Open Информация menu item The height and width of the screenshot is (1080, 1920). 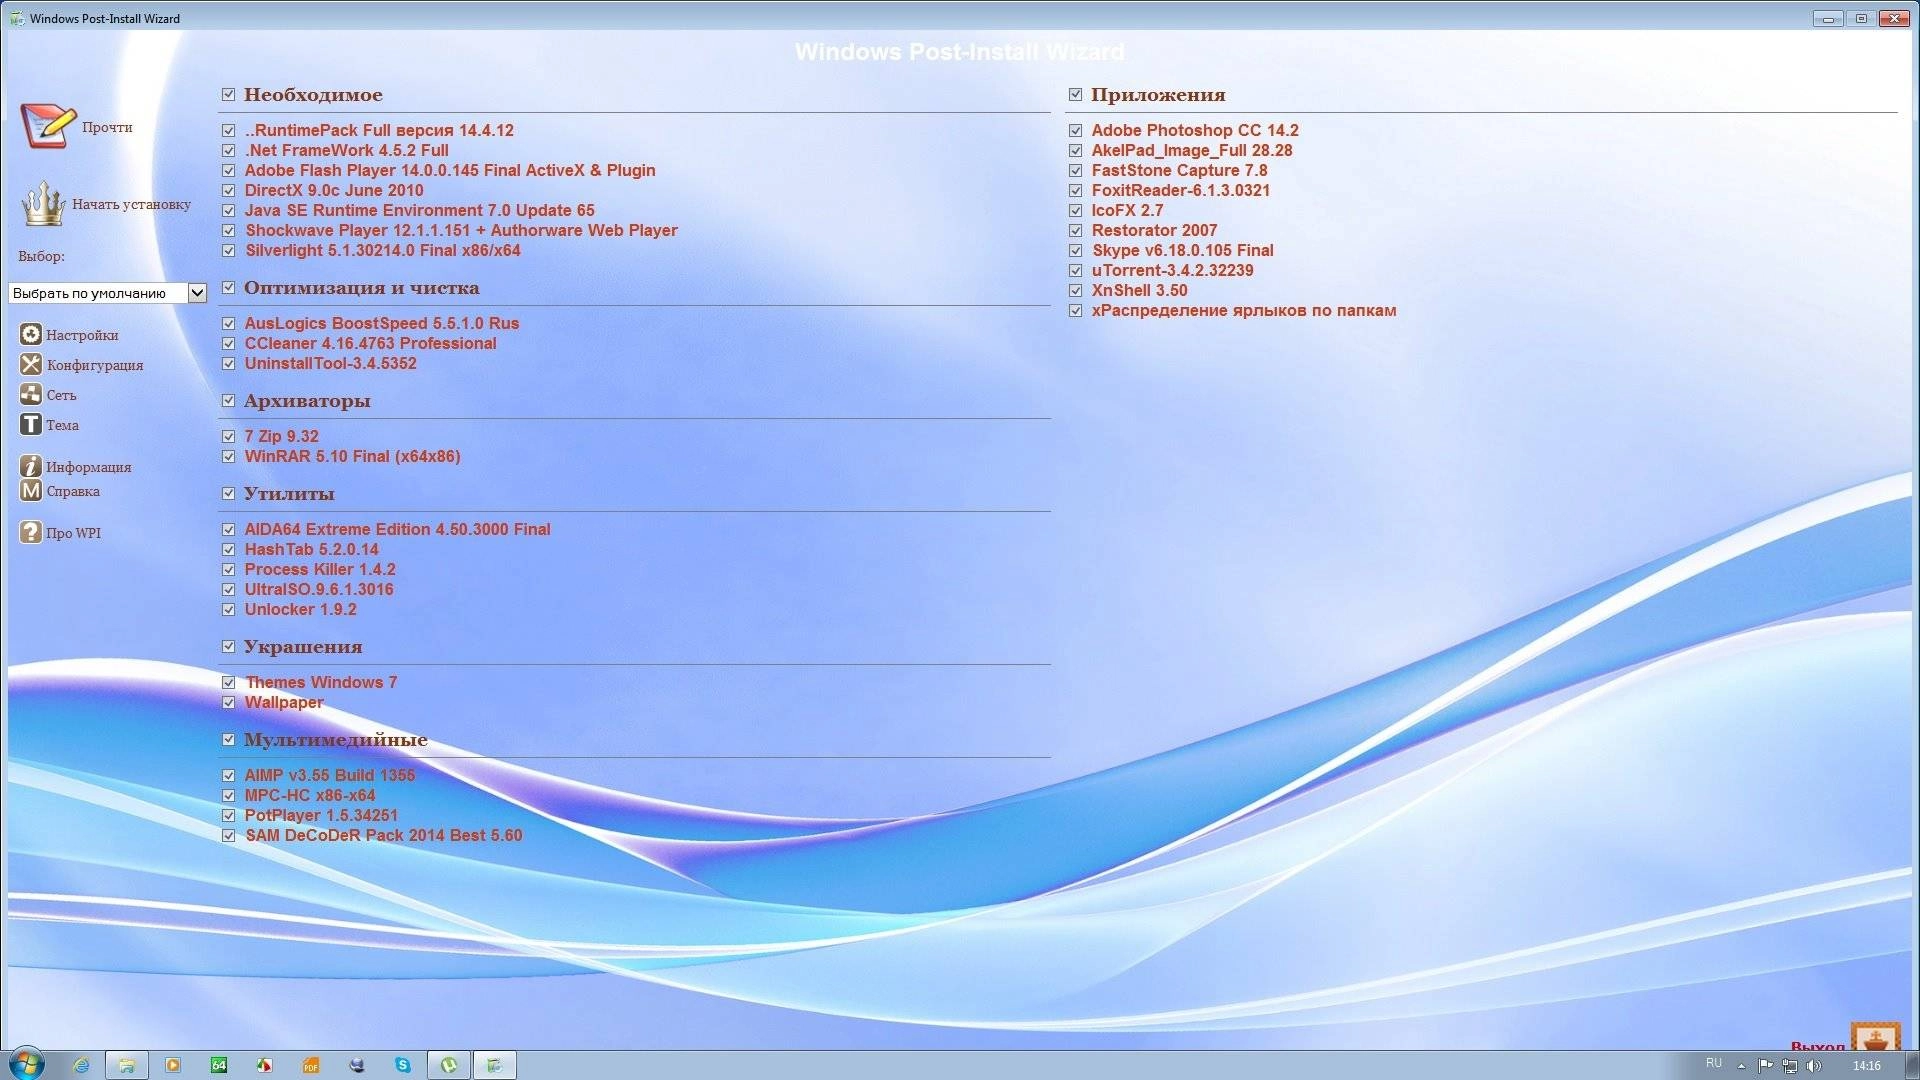tap(89, 467)
